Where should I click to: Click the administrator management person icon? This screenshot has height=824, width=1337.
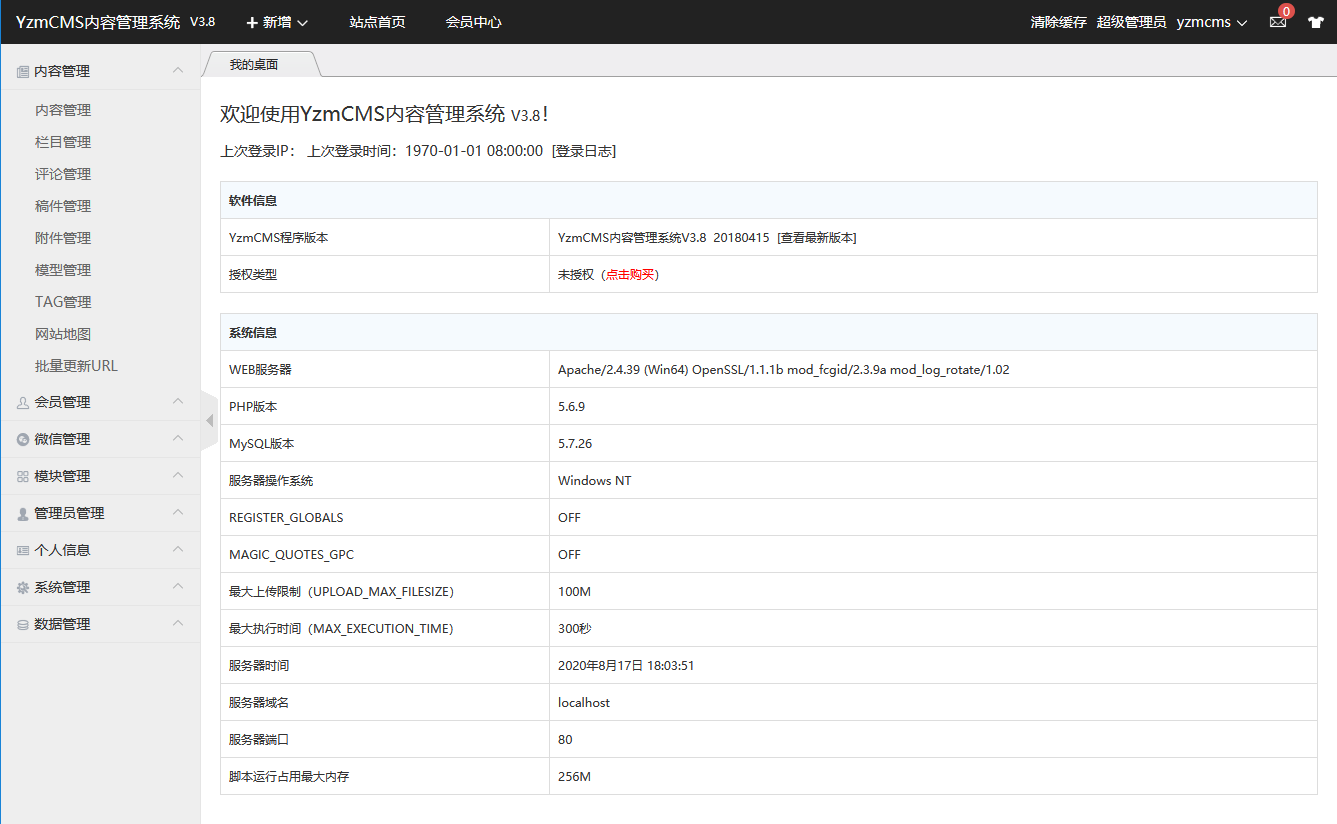[x=23, y=513]
